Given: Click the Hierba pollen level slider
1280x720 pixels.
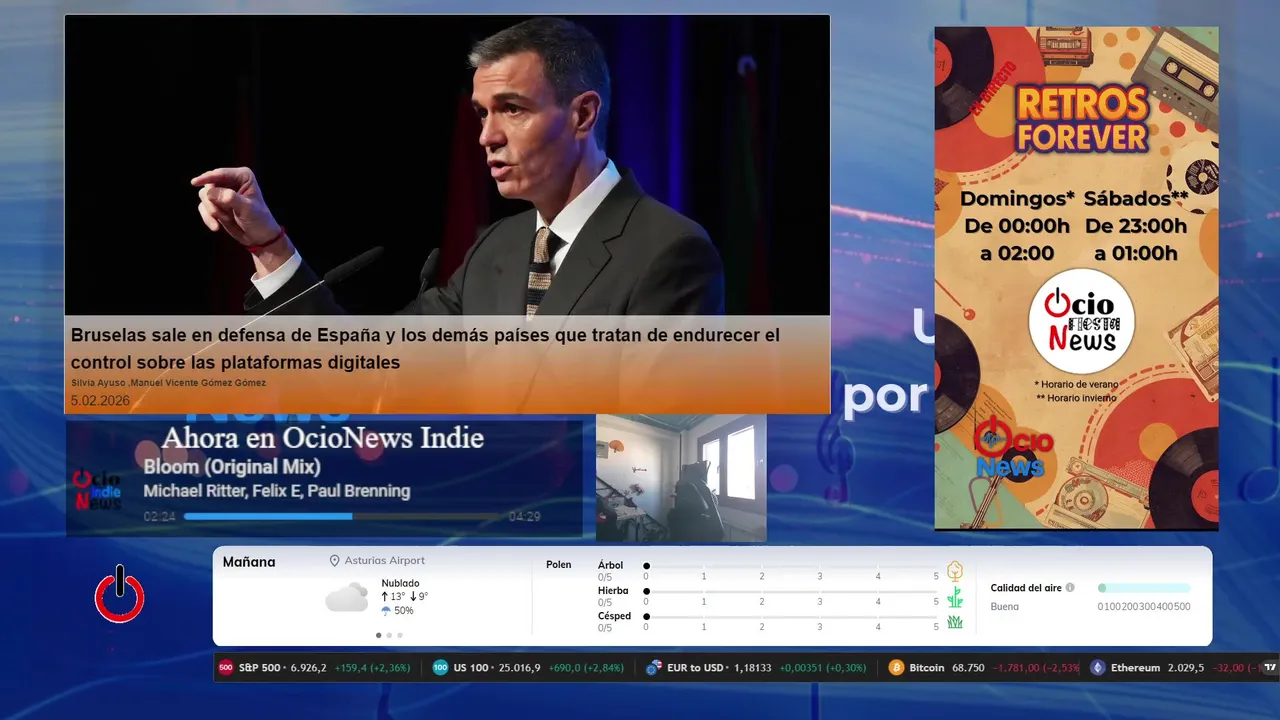Looking at the screenshot, I should pos(791,591).
